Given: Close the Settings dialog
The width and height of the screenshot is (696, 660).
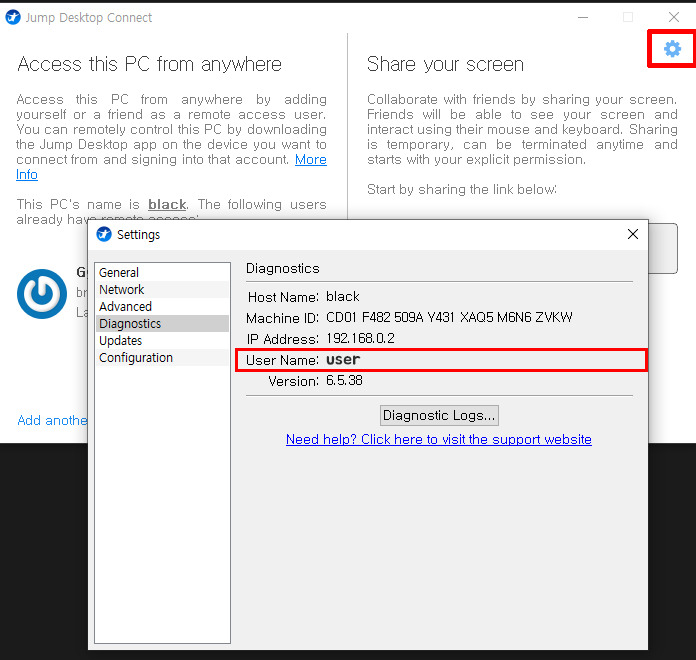Looking at the screenshot, I should (633, 234).
